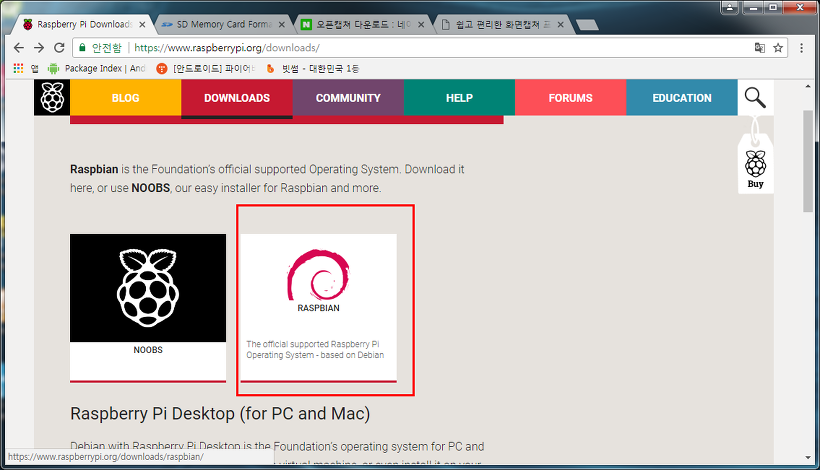Click the RASPBIAN download tile
820x470 pixels.
[x=318, y=308]
